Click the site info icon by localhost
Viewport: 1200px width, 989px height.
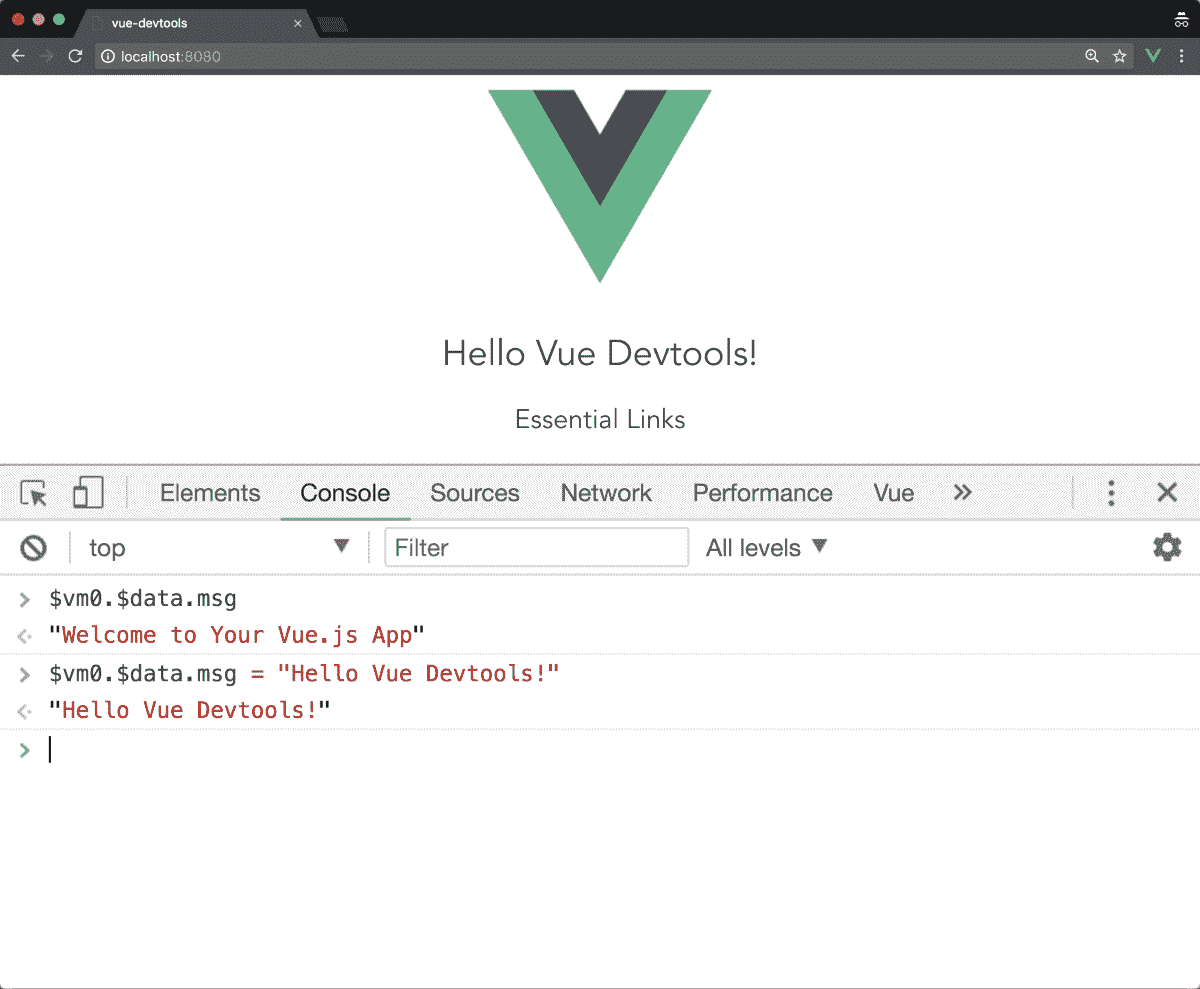108,56
